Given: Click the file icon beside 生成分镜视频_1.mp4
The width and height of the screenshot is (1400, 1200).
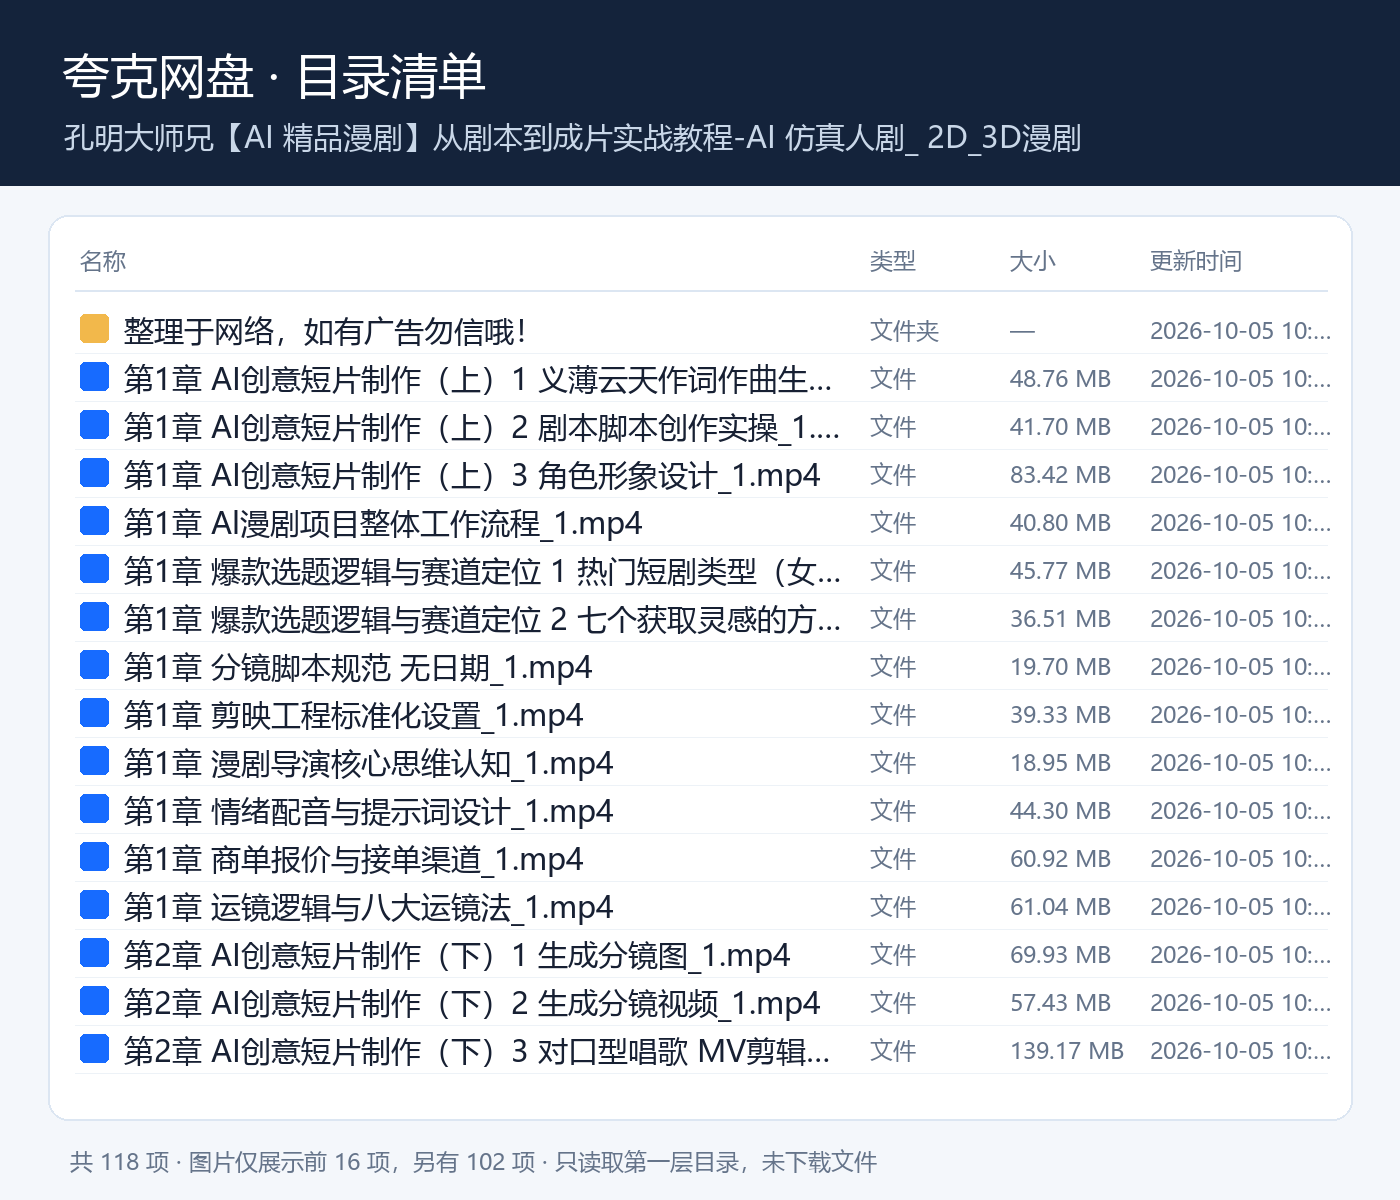Looking at the screenshot, I should tap(94, 1001).
